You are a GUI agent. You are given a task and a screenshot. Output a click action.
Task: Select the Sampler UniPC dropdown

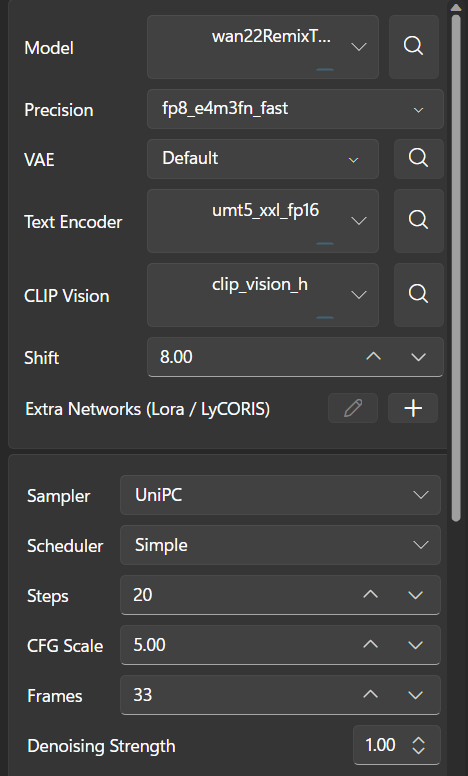[x=281, y=495]
